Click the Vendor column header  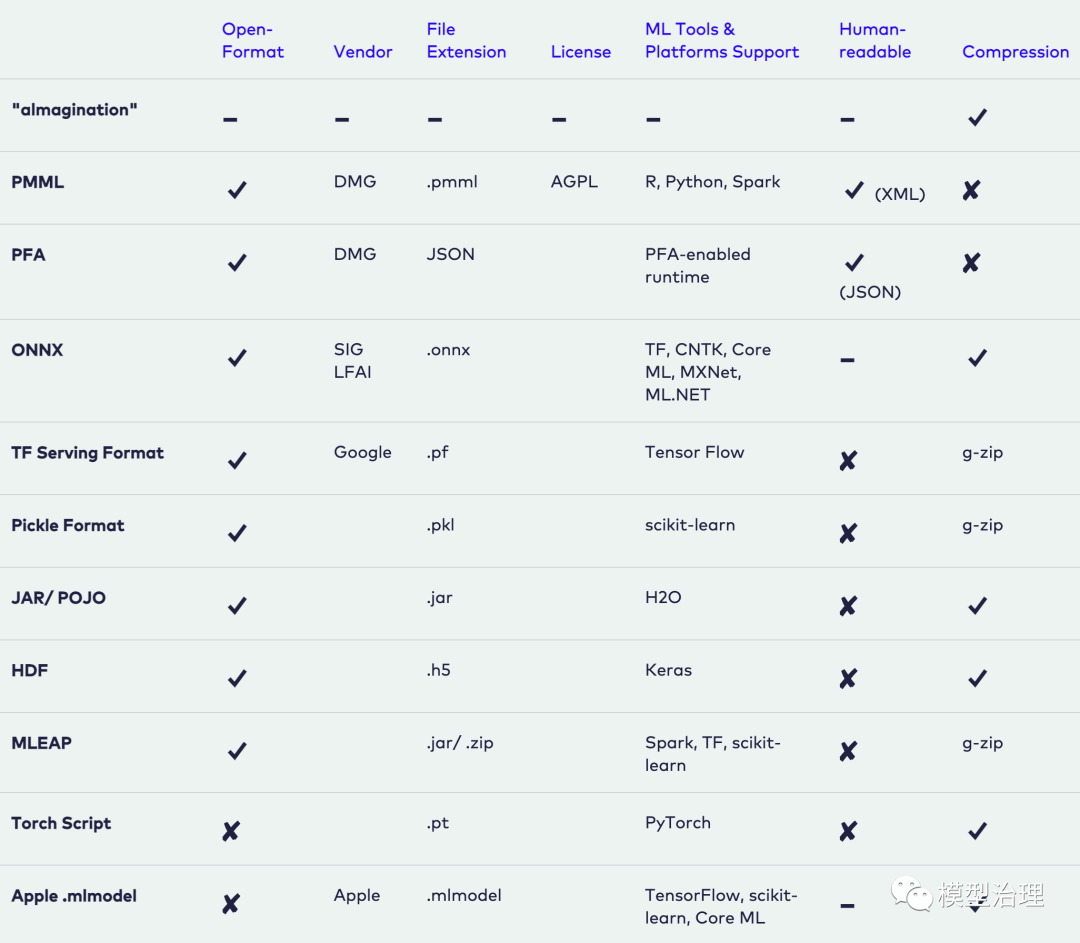[363, 52]
